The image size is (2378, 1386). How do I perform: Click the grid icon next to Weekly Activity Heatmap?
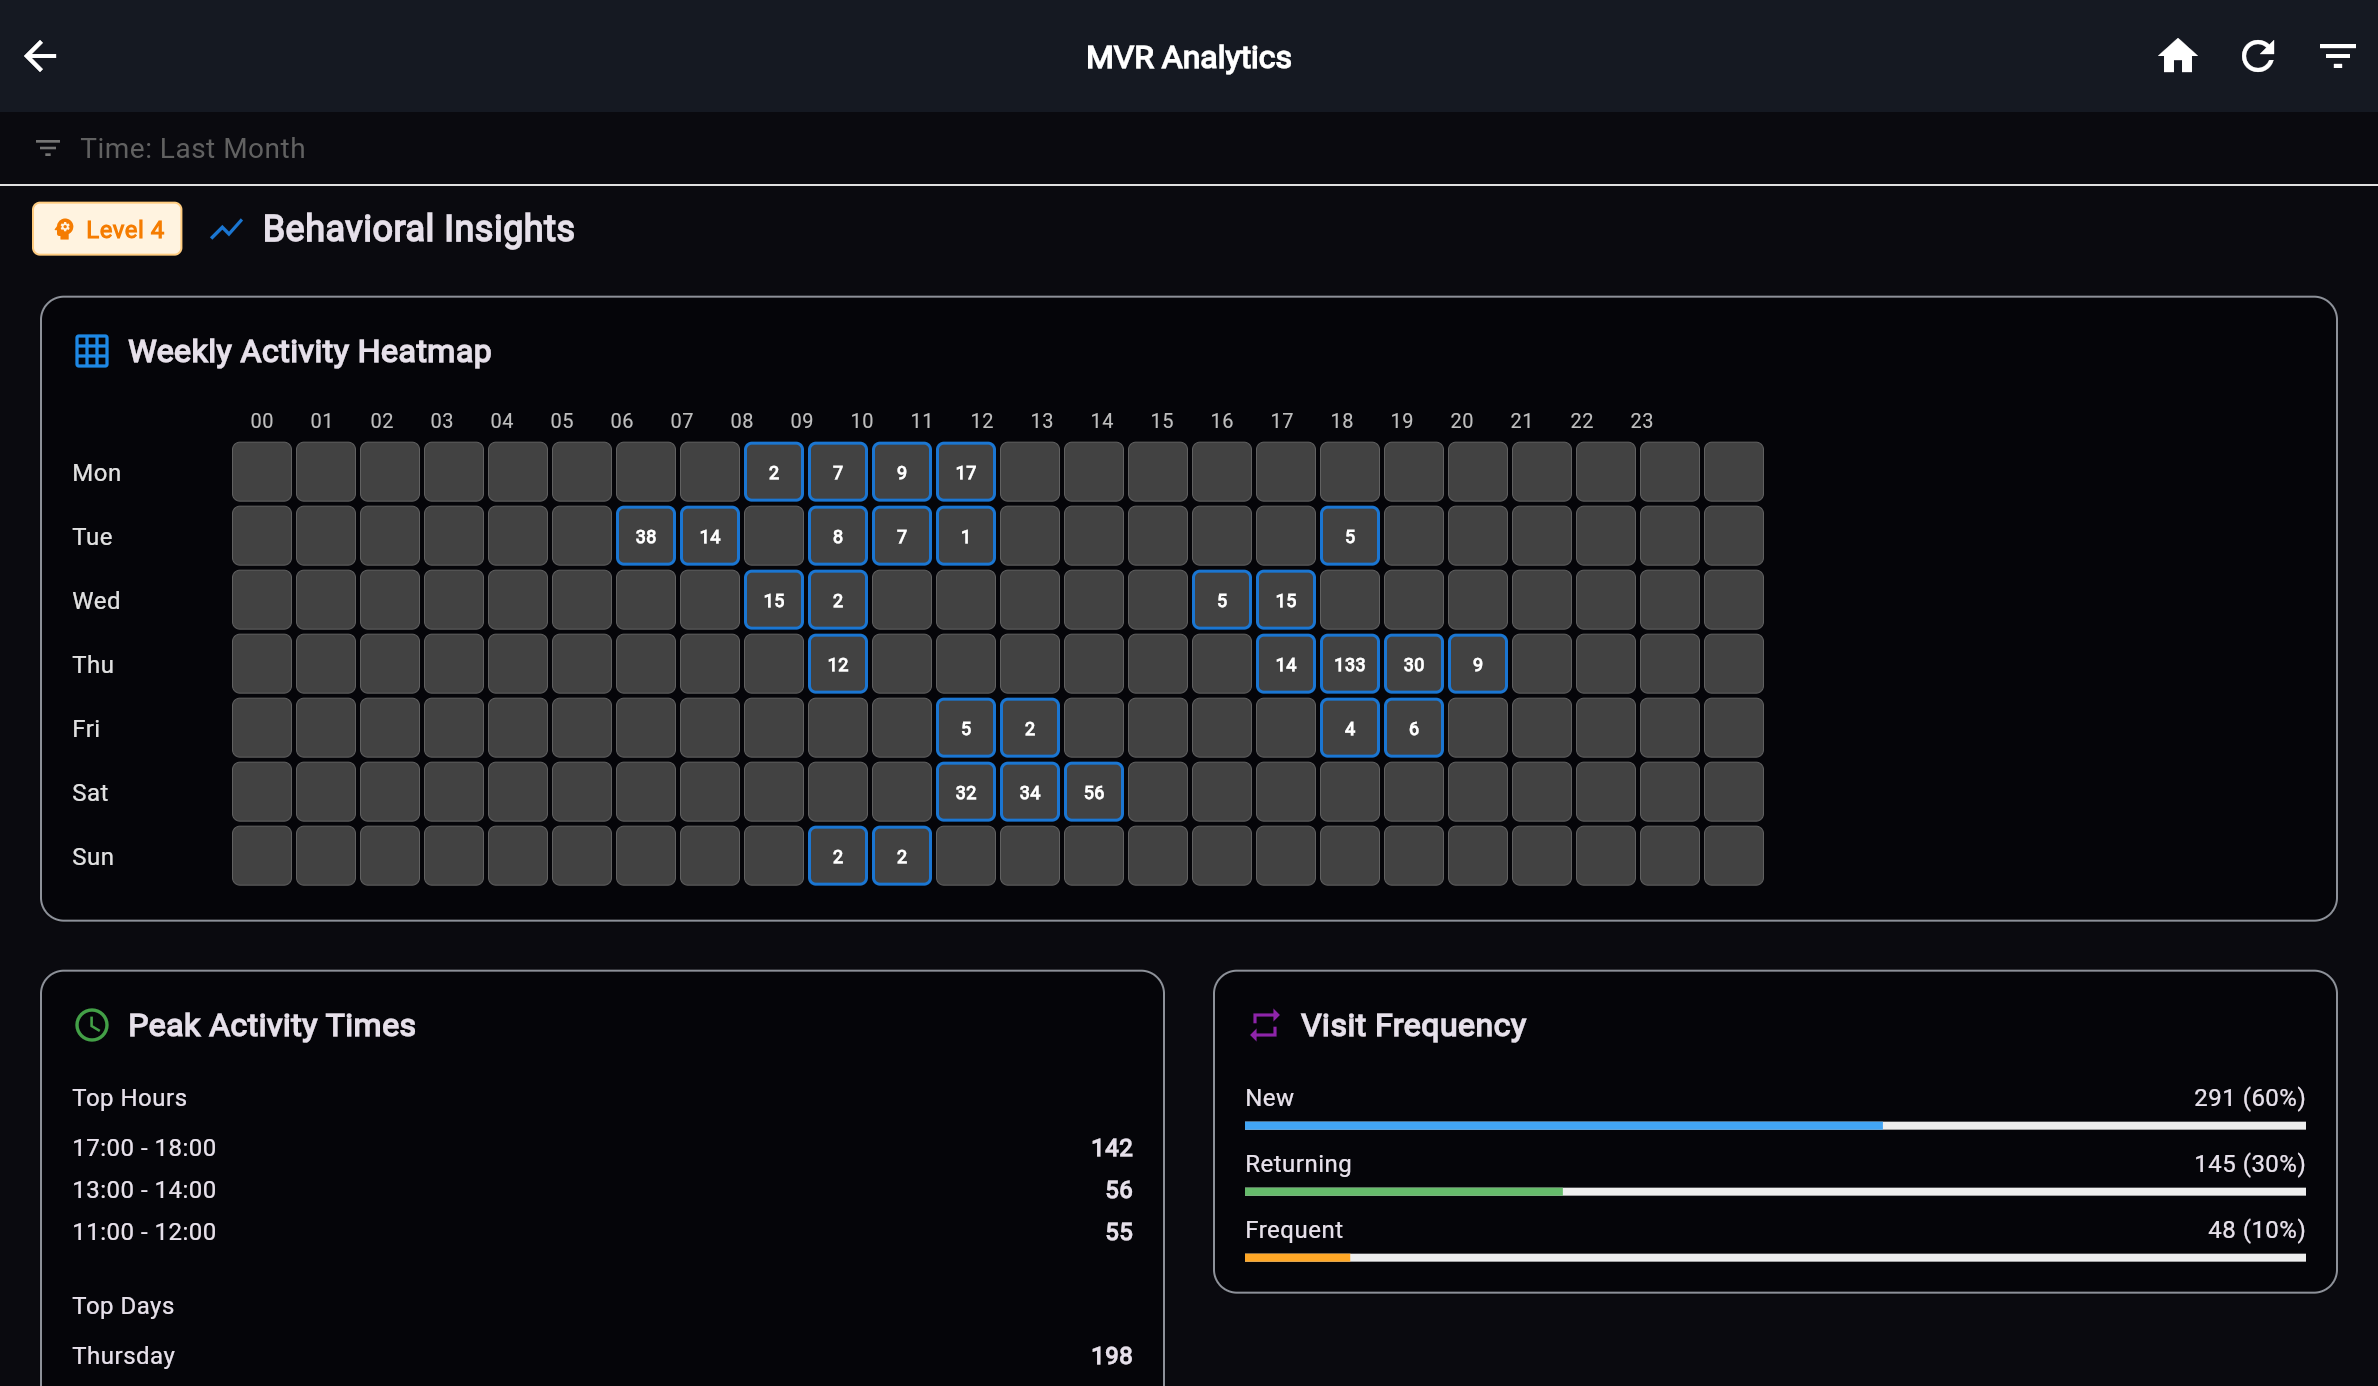click(91, 351)
